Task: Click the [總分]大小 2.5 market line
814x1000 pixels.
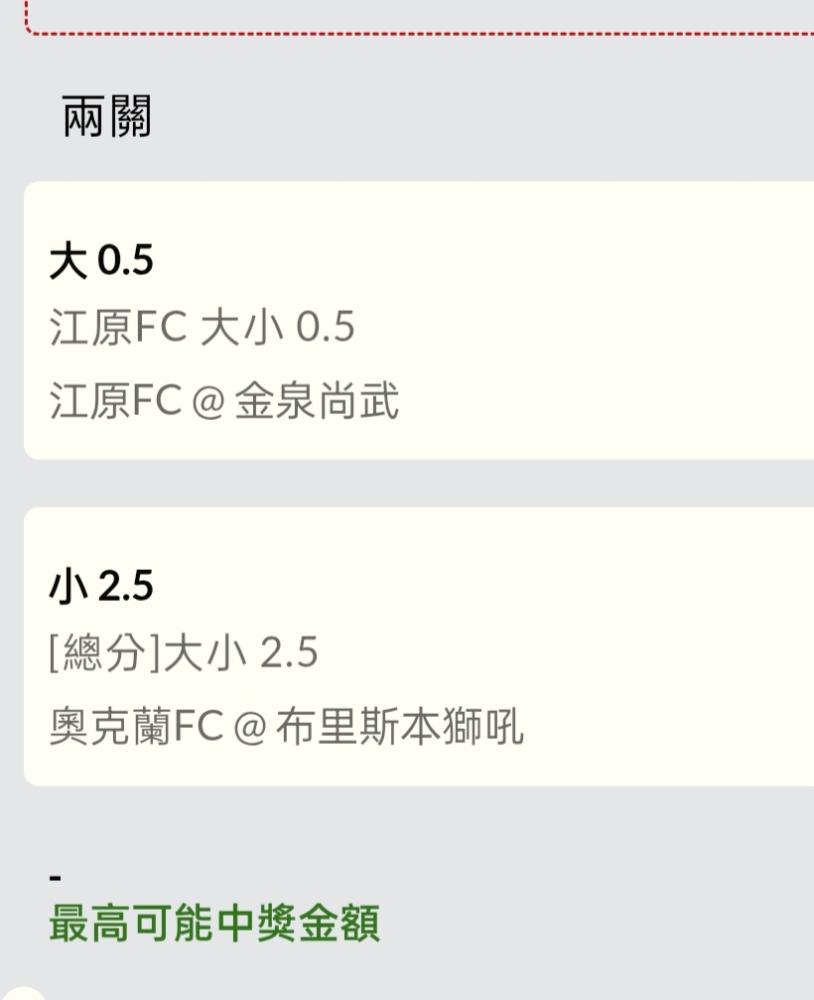Action: point(184,653)
